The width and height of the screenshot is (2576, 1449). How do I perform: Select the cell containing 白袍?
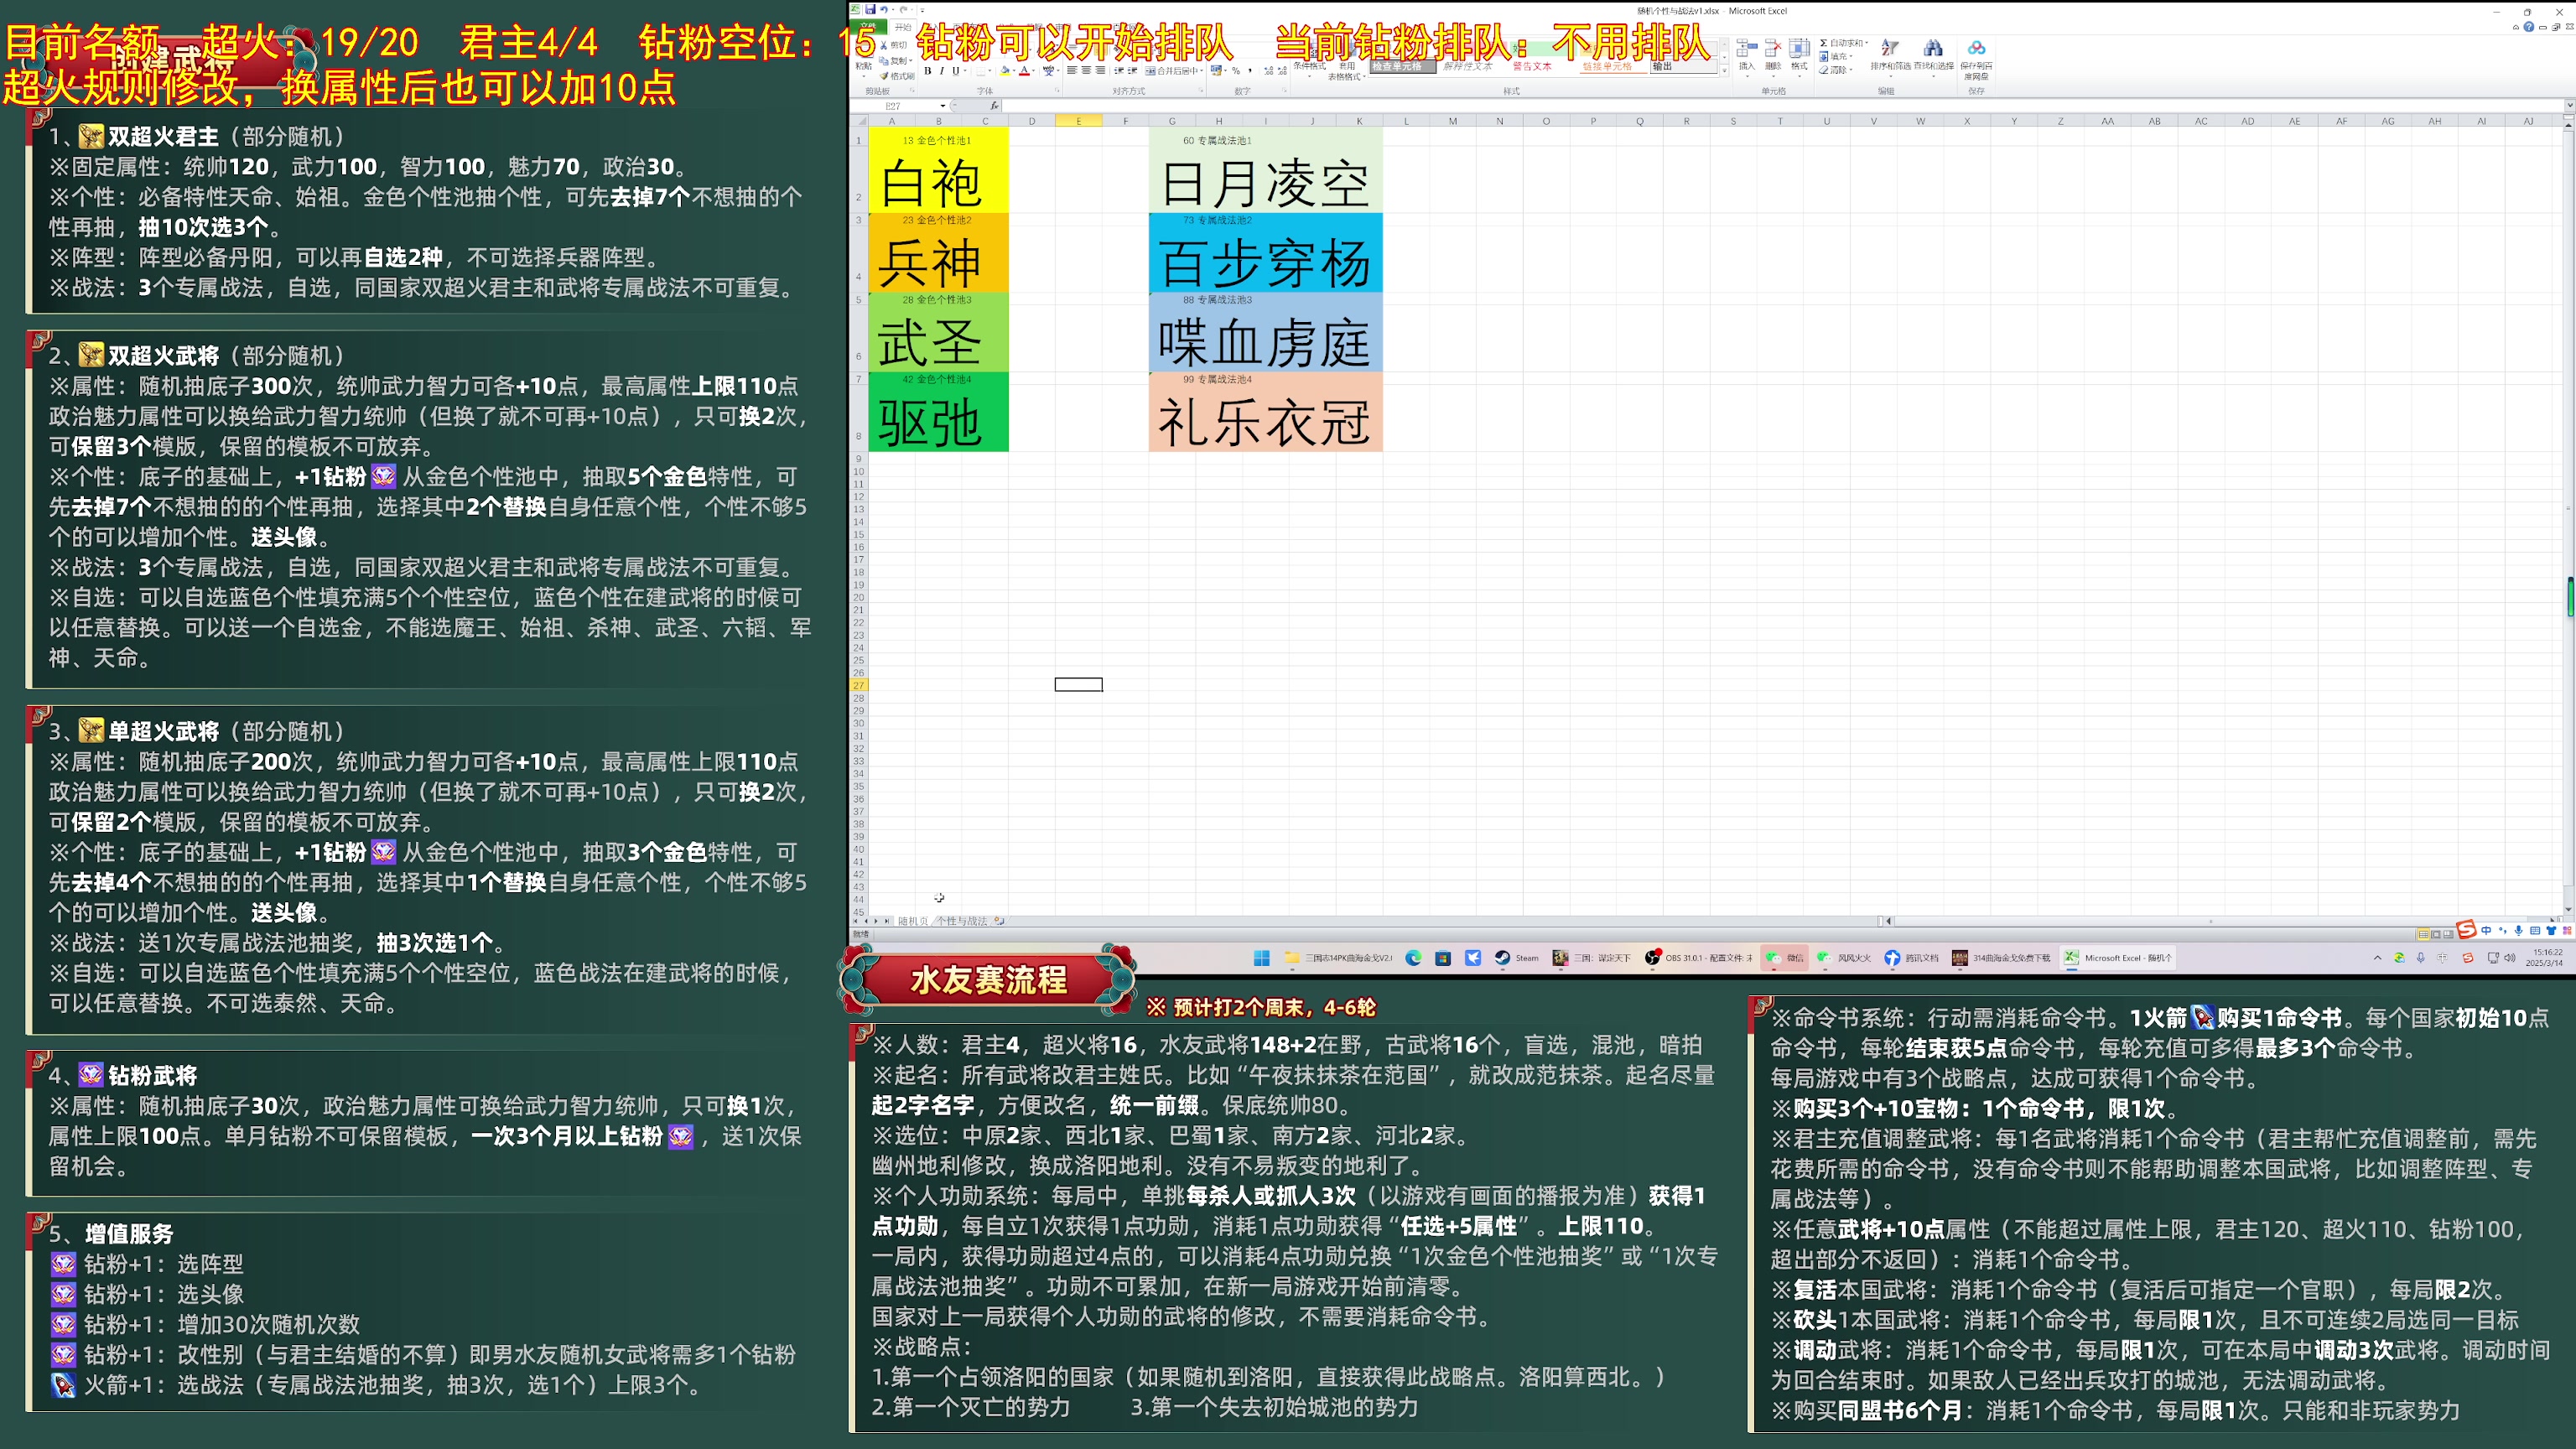(x=938, y=180)
